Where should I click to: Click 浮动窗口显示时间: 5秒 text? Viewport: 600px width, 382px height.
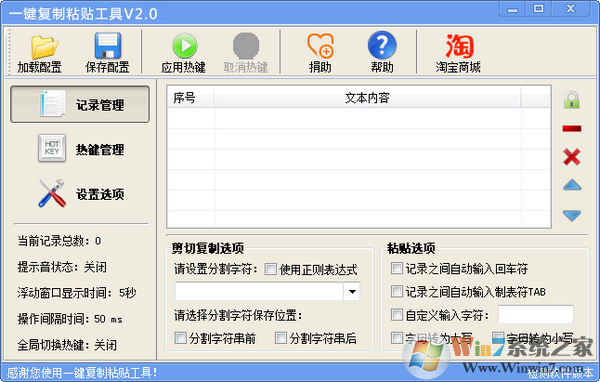click(77, 293)
